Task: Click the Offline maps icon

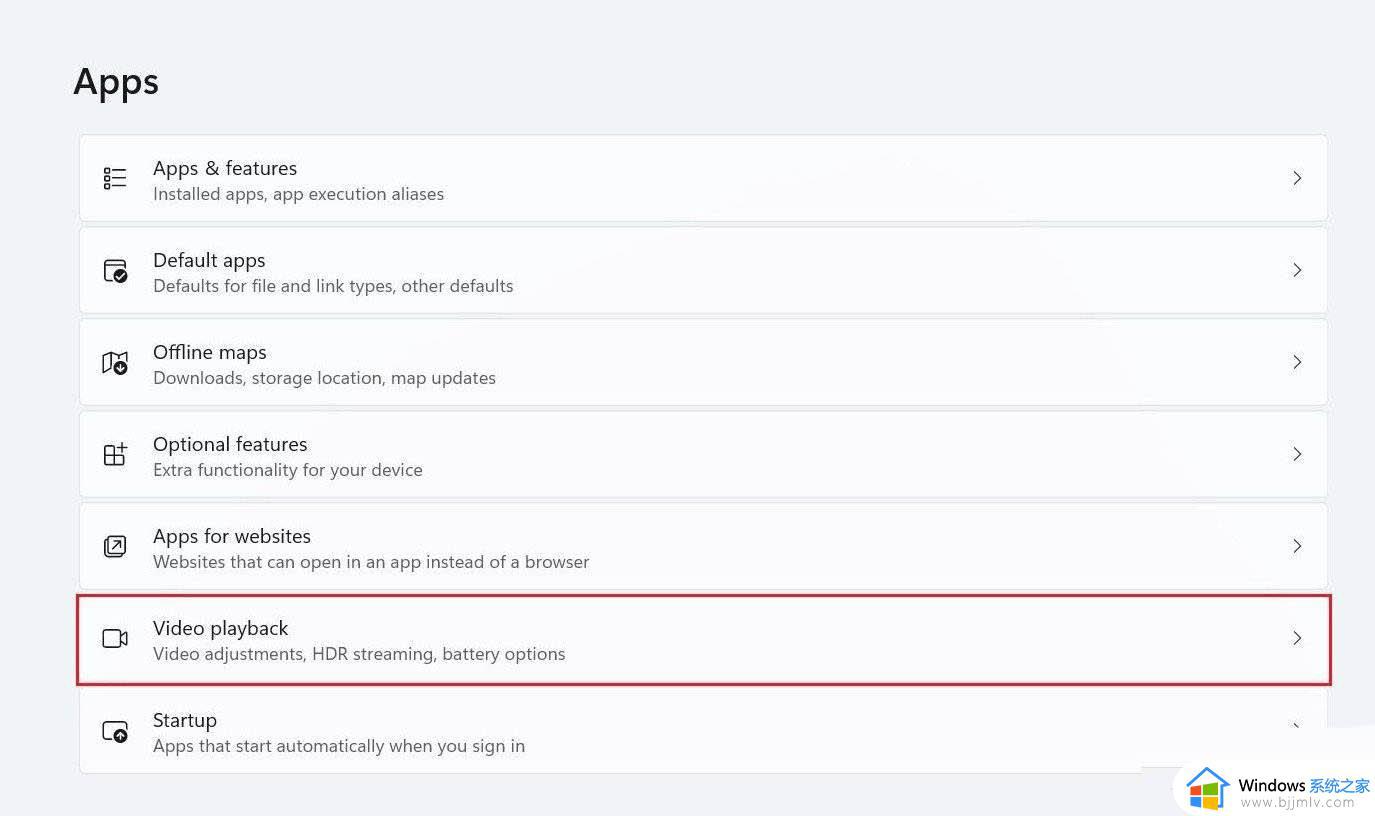Action: [115, 362]
